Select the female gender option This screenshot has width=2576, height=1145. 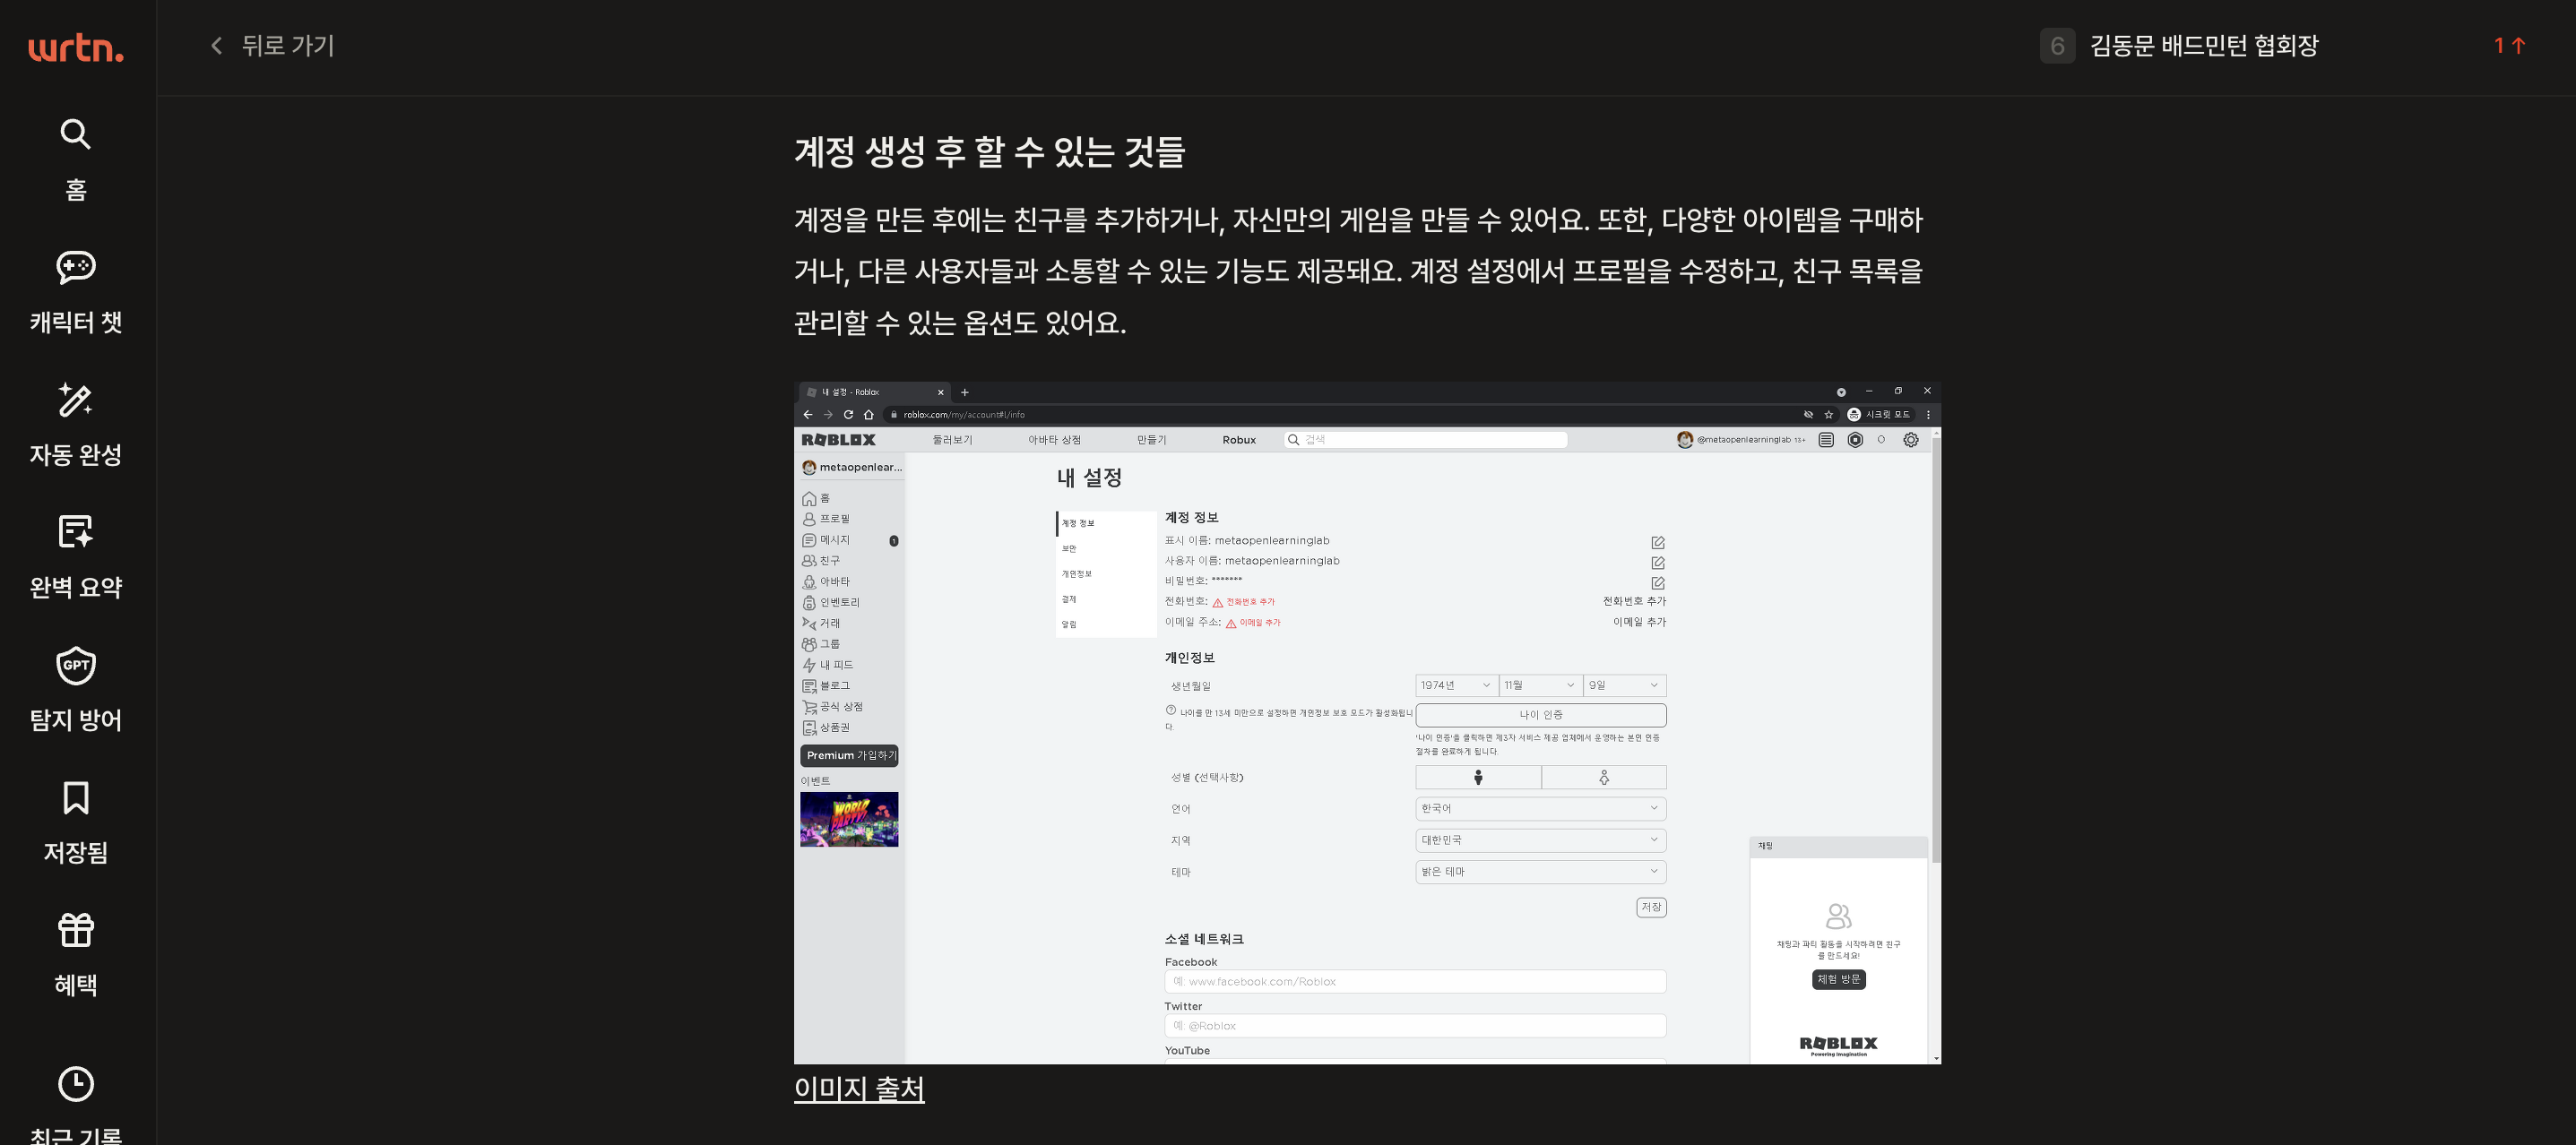1603,777
